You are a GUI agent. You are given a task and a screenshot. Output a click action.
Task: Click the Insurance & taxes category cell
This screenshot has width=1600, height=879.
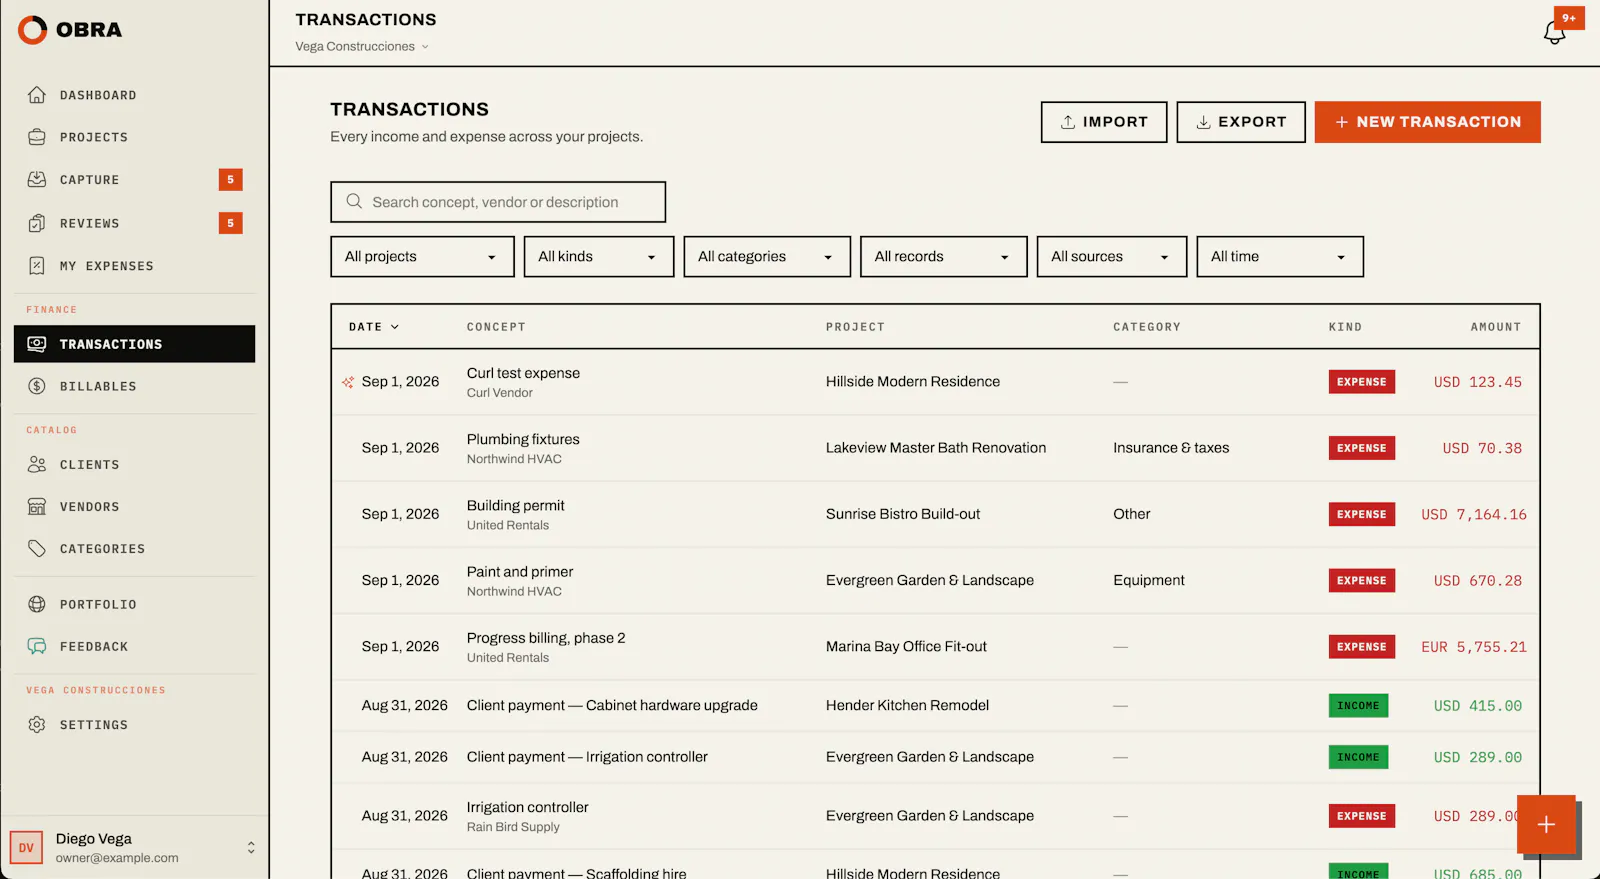pyautogui.click(x=1171, y=448)
